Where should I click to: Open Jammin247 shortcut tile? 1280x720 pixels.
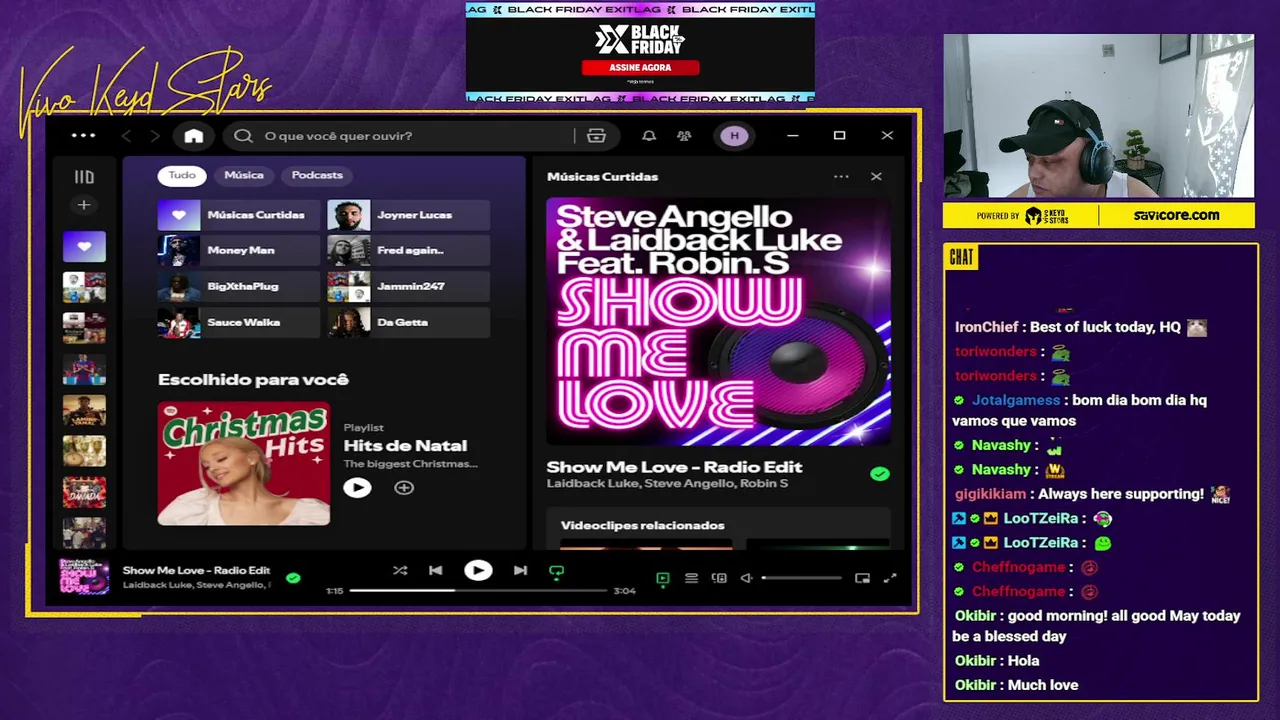pos(408,287)
